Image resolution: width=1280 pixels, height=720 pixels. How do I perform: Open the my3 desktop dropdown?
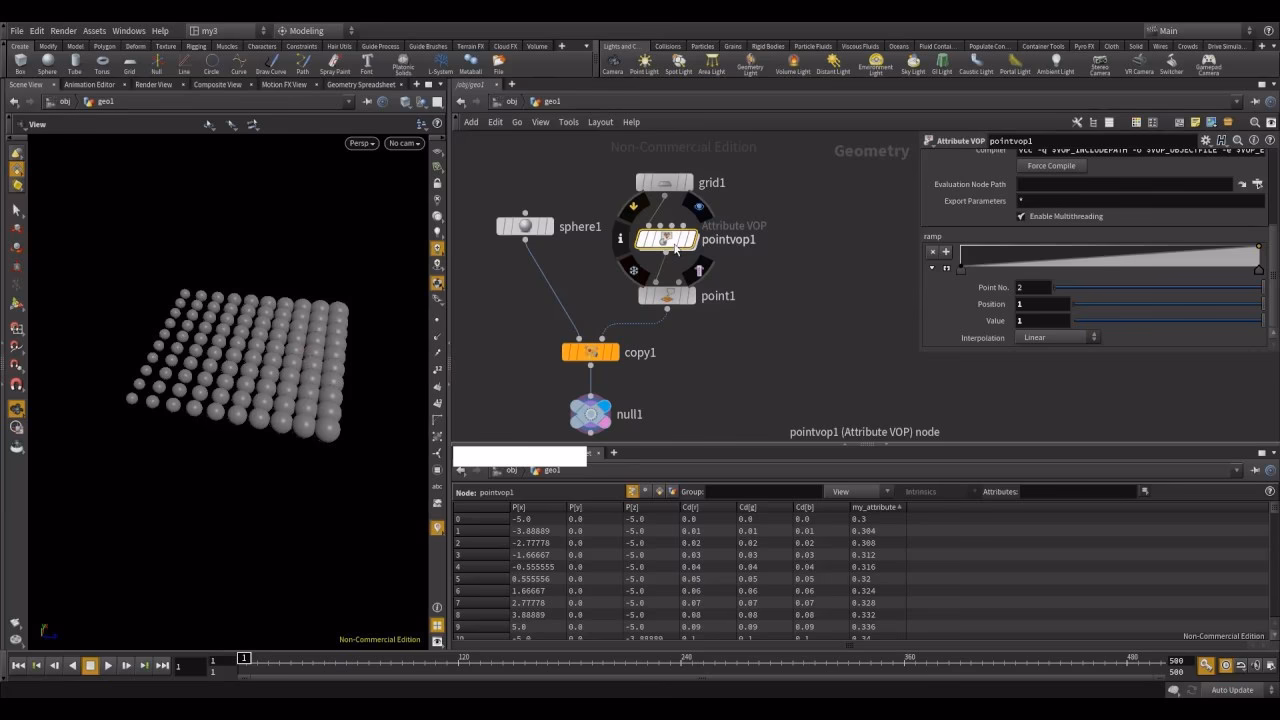click(228, 31)
